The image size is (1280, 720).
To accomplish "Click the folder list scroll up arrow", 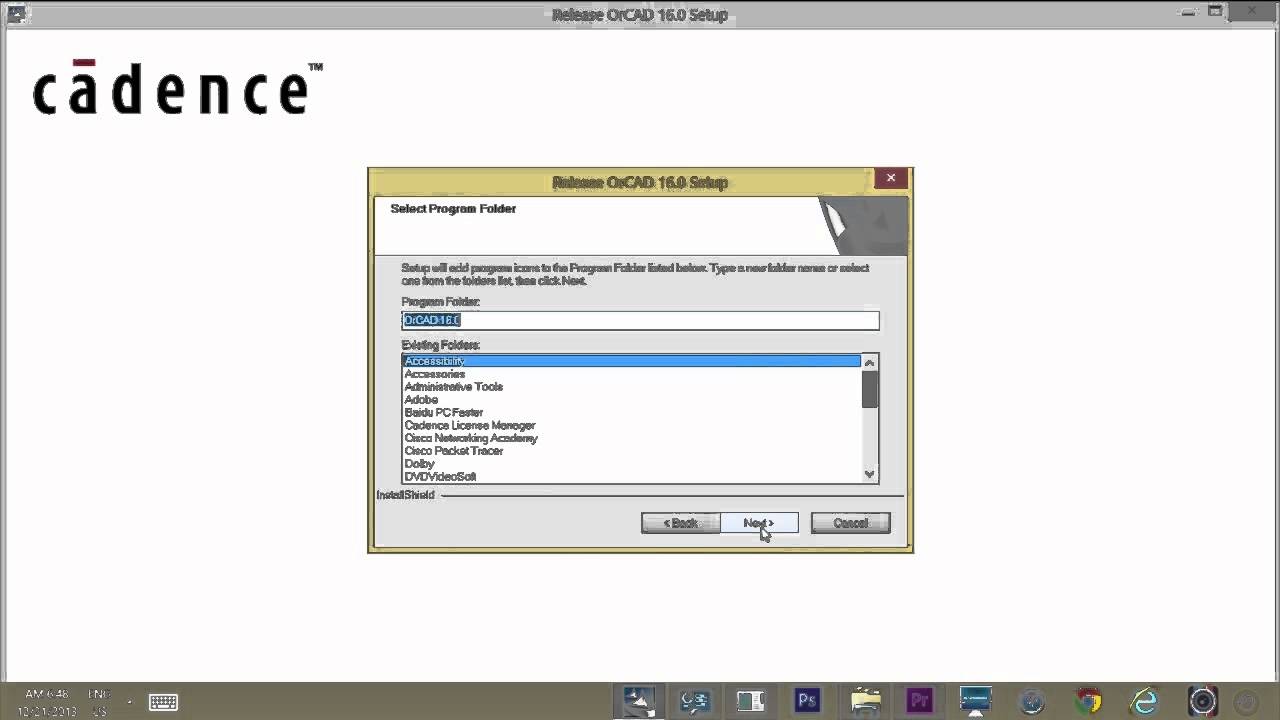I will 869,362.
